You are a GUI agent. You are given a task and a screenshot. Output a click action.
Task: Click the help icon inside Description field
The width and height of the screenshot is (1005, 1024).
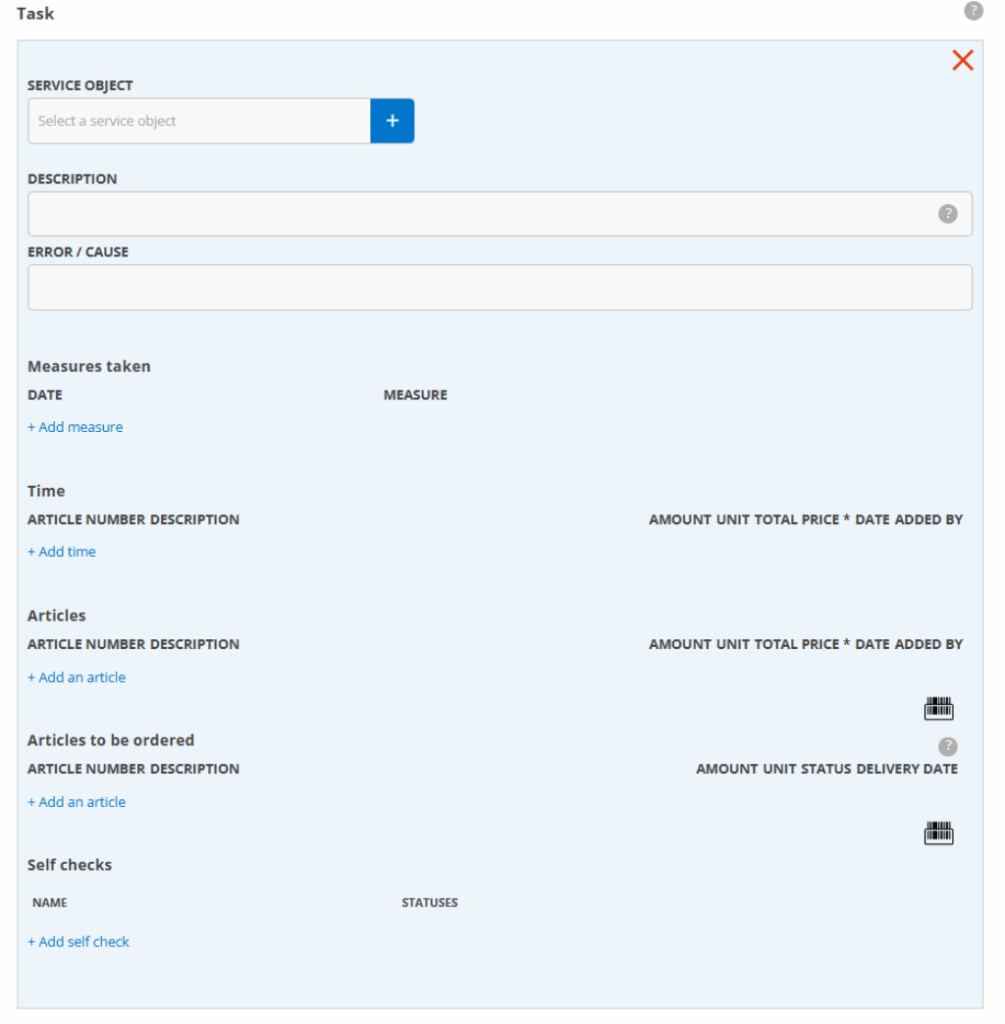click(x=947, y=214)
